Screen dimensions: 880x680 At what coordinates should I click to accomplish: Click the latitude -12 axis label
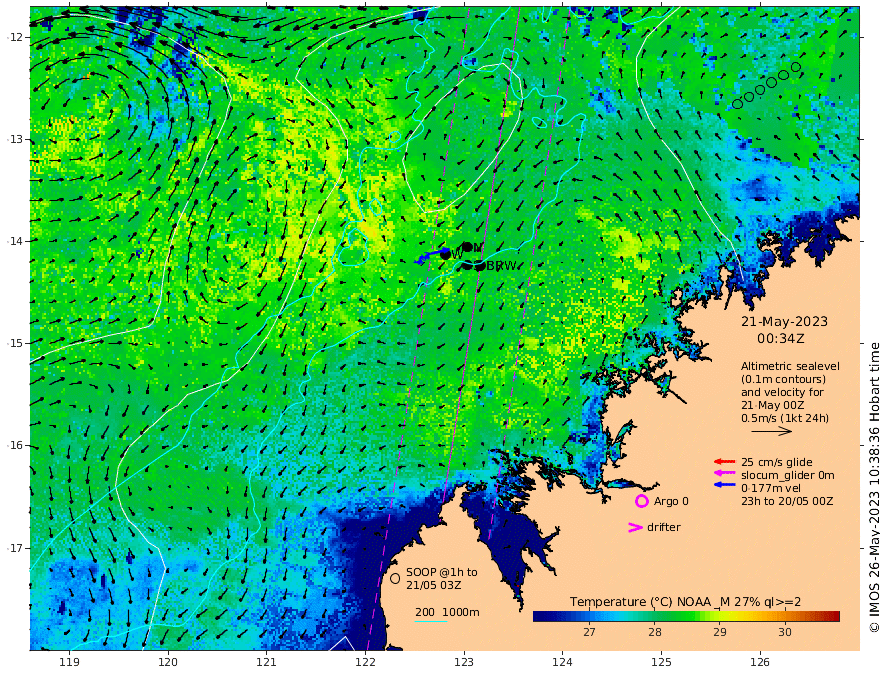15,37
